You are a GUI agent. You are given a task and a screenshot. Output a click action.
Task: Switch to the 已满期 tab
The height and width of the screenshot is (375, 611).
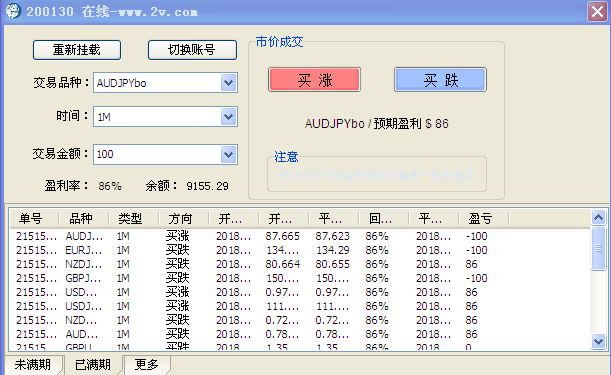coord(93,365)
